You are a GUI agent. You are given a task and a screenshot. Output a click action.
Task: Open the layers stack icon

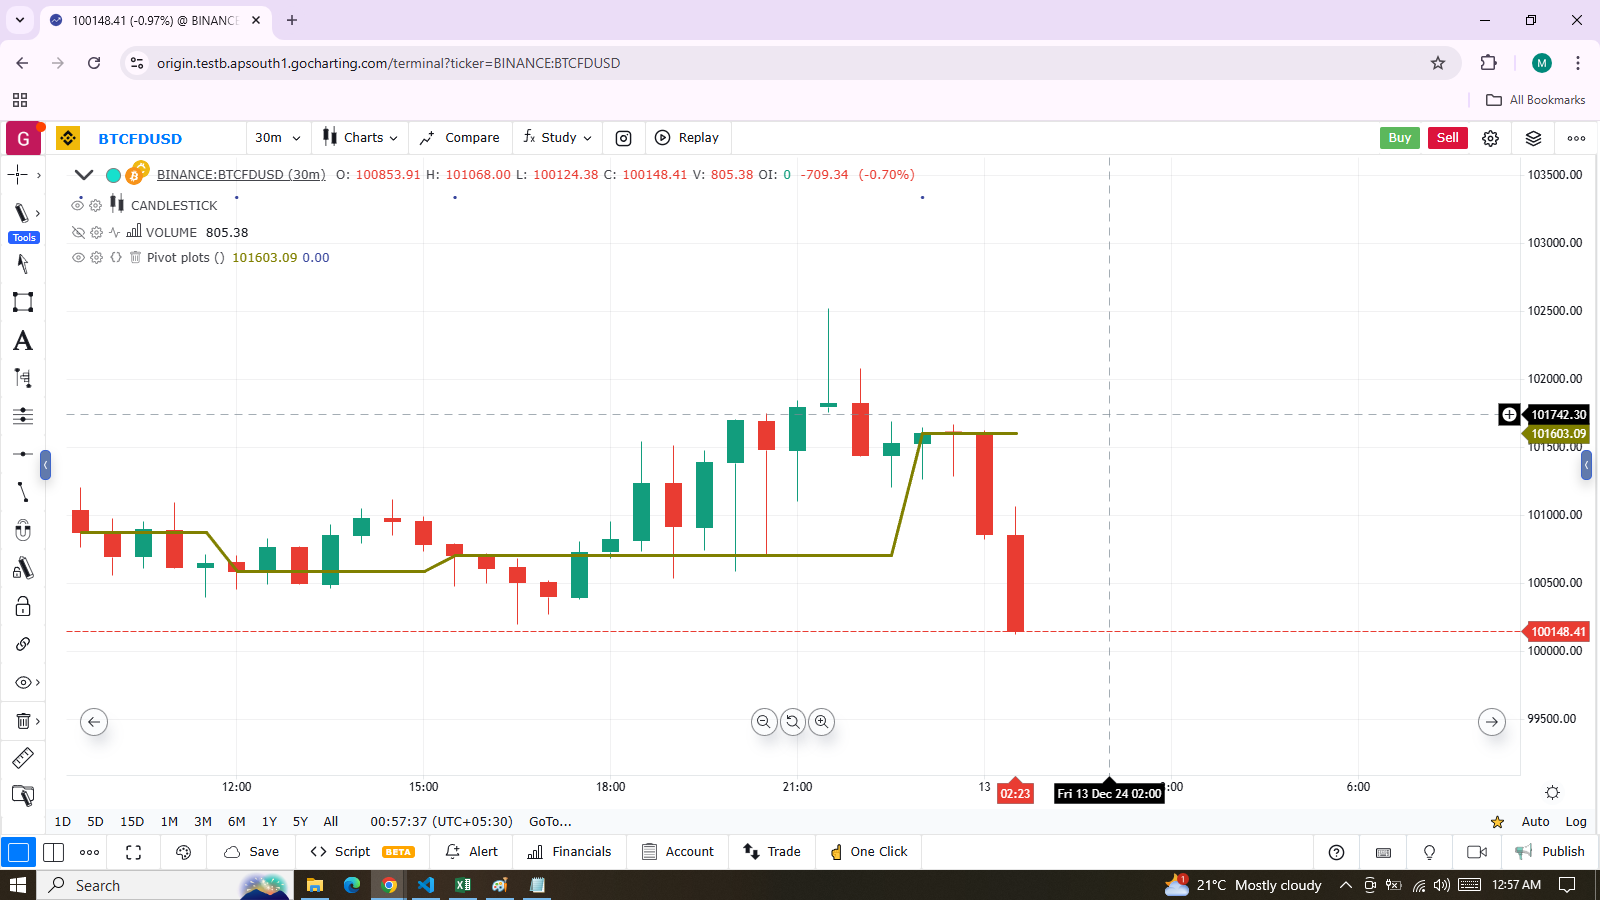coord(1533,138)
